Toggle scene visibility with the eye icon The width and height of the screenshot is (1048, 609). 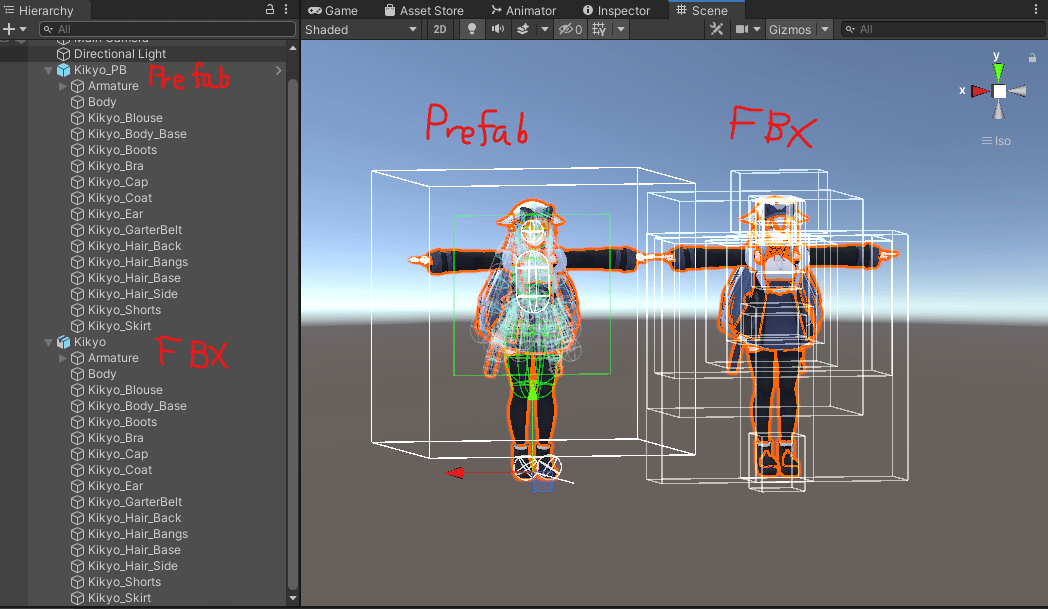coord(565,29)
